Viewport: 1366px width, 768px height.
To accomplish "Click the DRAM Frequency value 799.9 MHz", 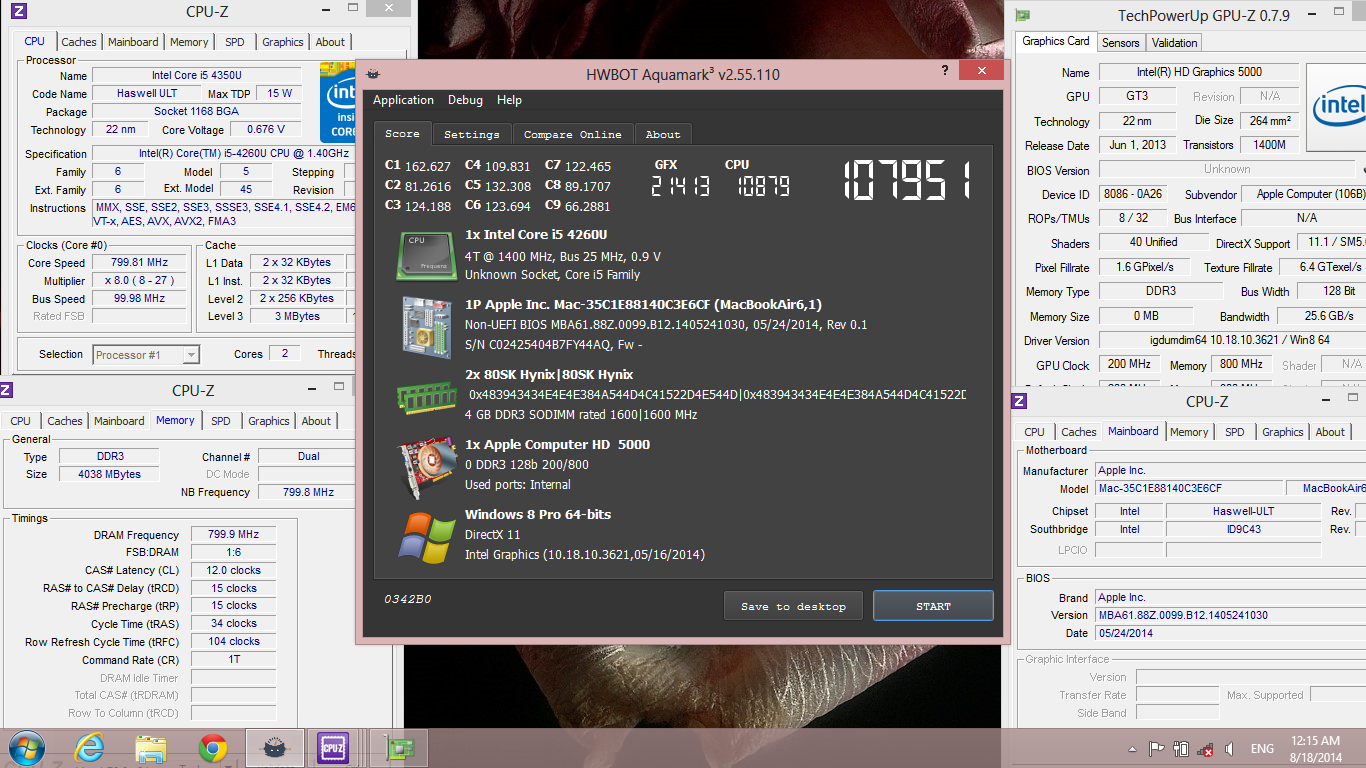I will [x=232, y=535].
